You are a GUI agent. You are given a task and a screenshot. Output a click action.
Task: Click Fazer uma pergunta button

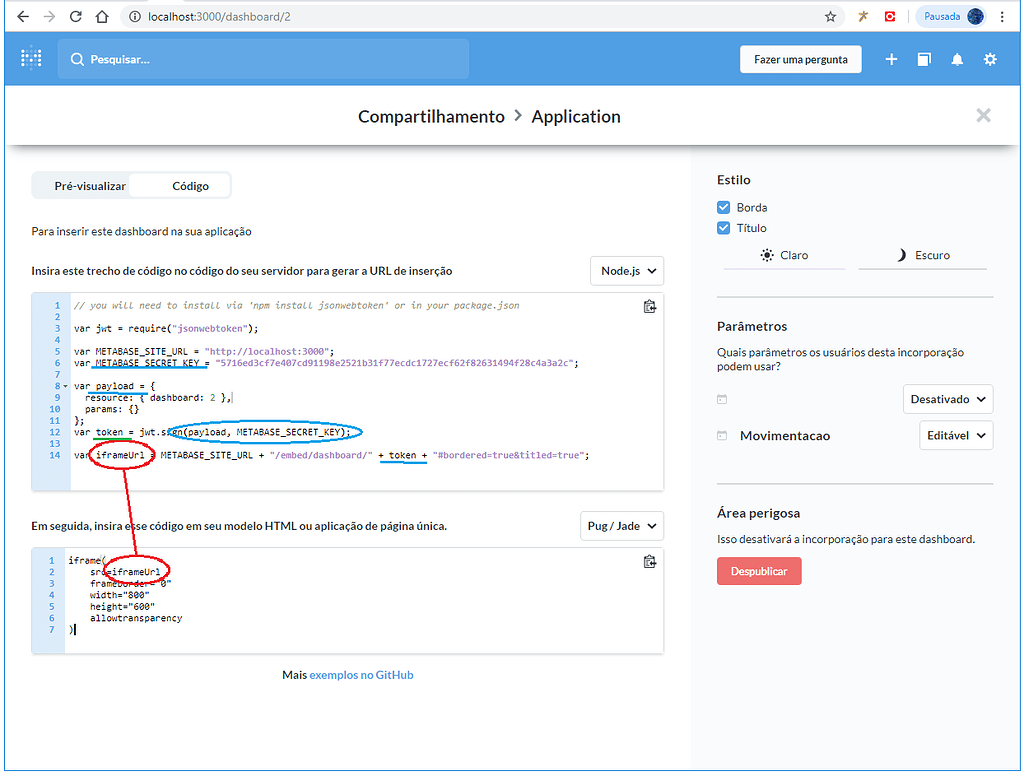click(801, 59)
